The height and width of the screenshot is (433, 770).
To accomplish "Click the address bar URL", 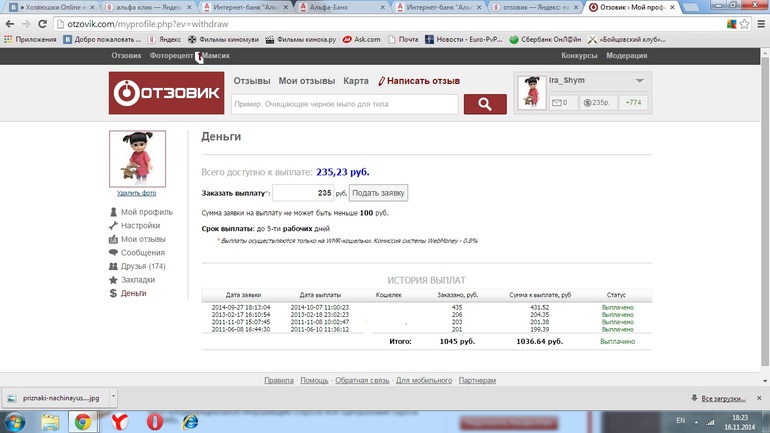I will tap(148, 24).
